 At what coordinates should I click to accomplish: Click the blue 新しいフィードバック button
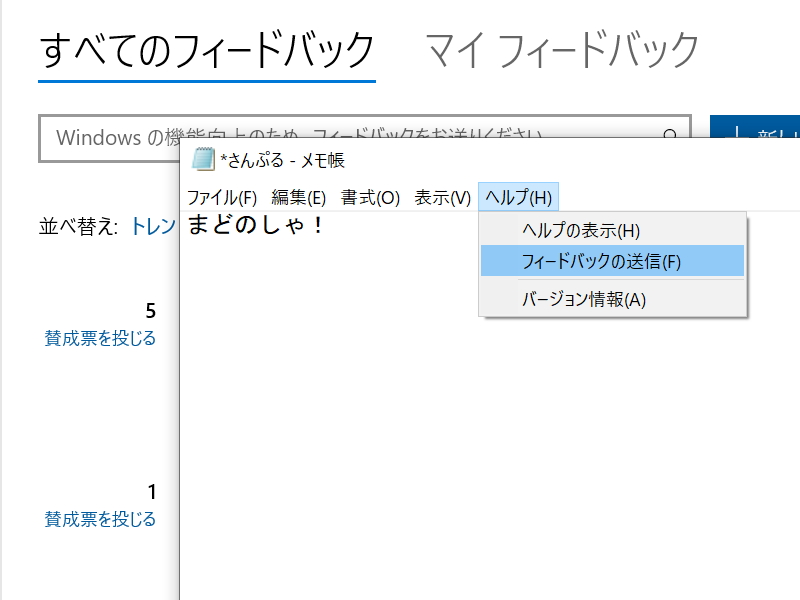tap(760, 130)
